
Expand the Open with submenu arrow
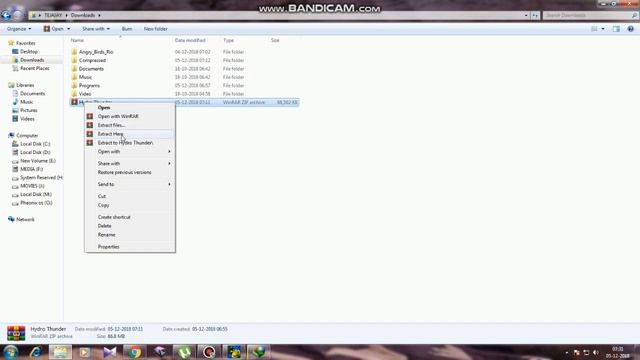(169, 151)
